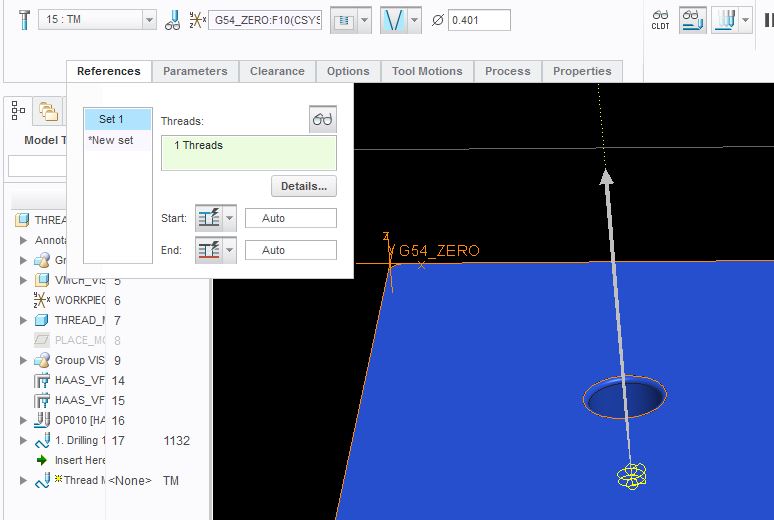This screenshot has height=520, width=774.
Task: Toggle the Threads preview glasses button
Action: (x=323, y=119)
